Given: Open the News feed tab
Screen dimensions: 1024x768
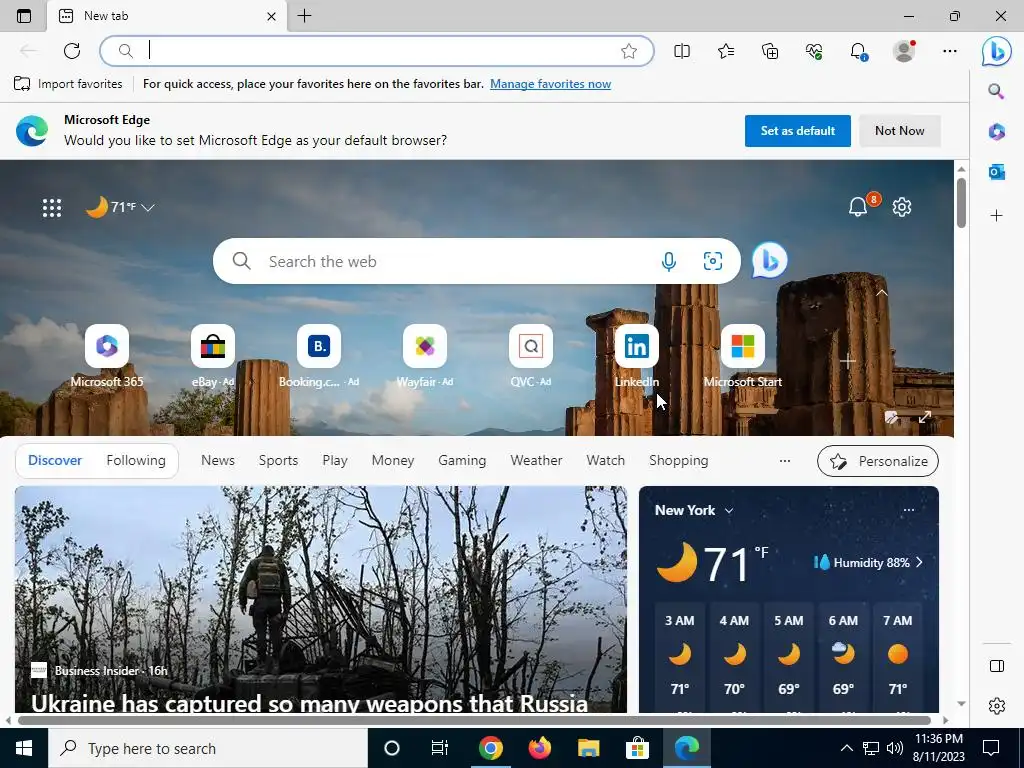Looking at the screenshot, I should tap(217, 460).
